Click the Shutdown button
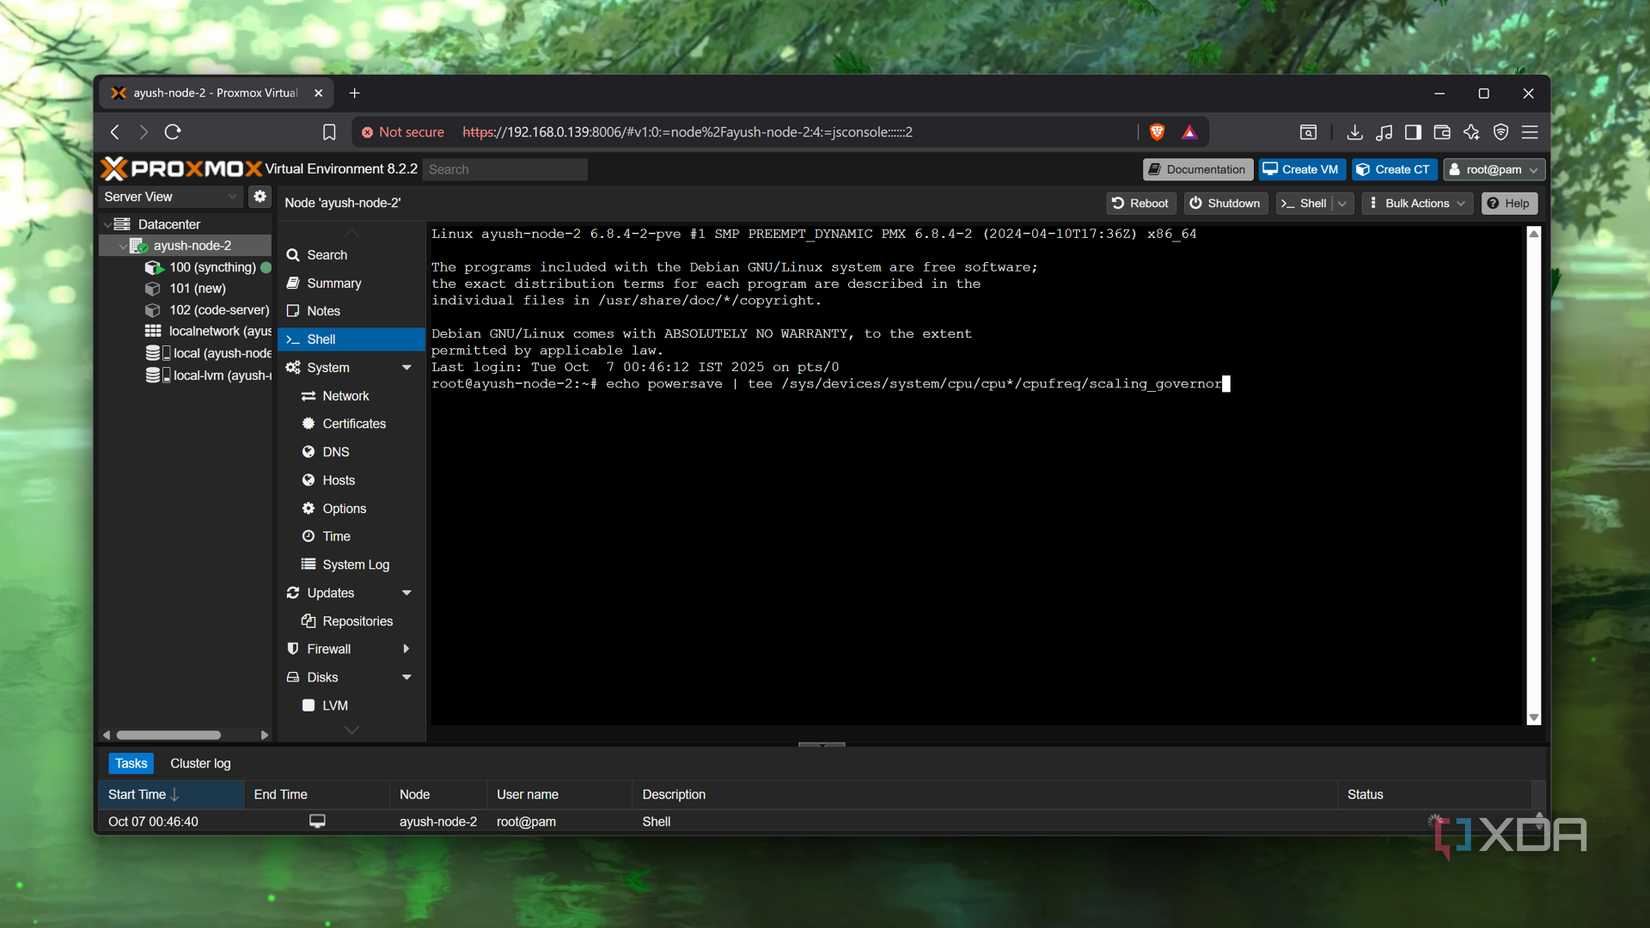 point(1224,203)
